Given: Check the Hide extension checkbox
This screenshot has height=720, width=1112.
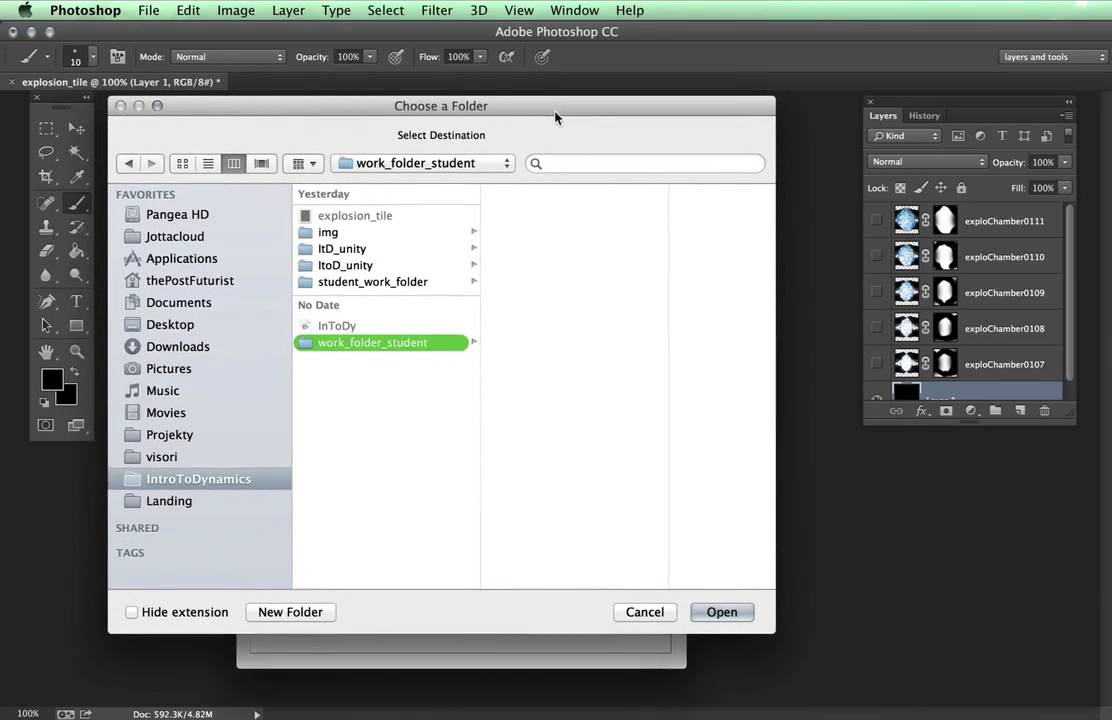Looking at the screenshot, I should 131,612.
